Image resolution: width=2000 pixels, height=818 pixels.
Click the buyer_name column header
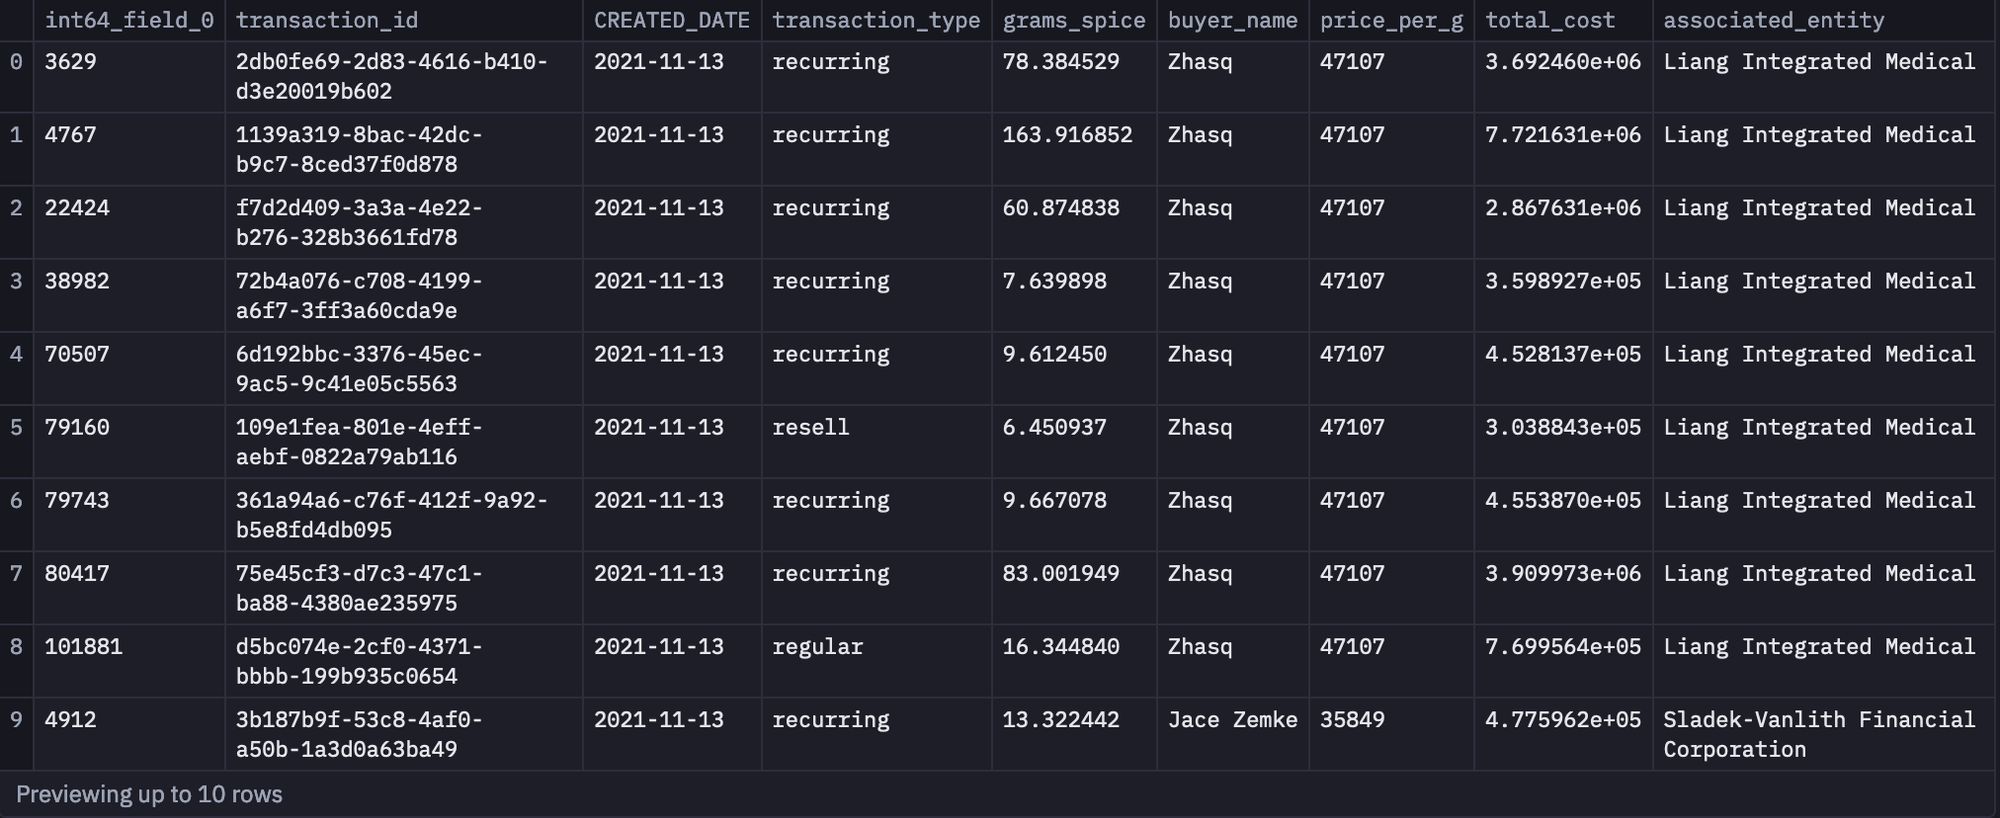coord(1232,20)
